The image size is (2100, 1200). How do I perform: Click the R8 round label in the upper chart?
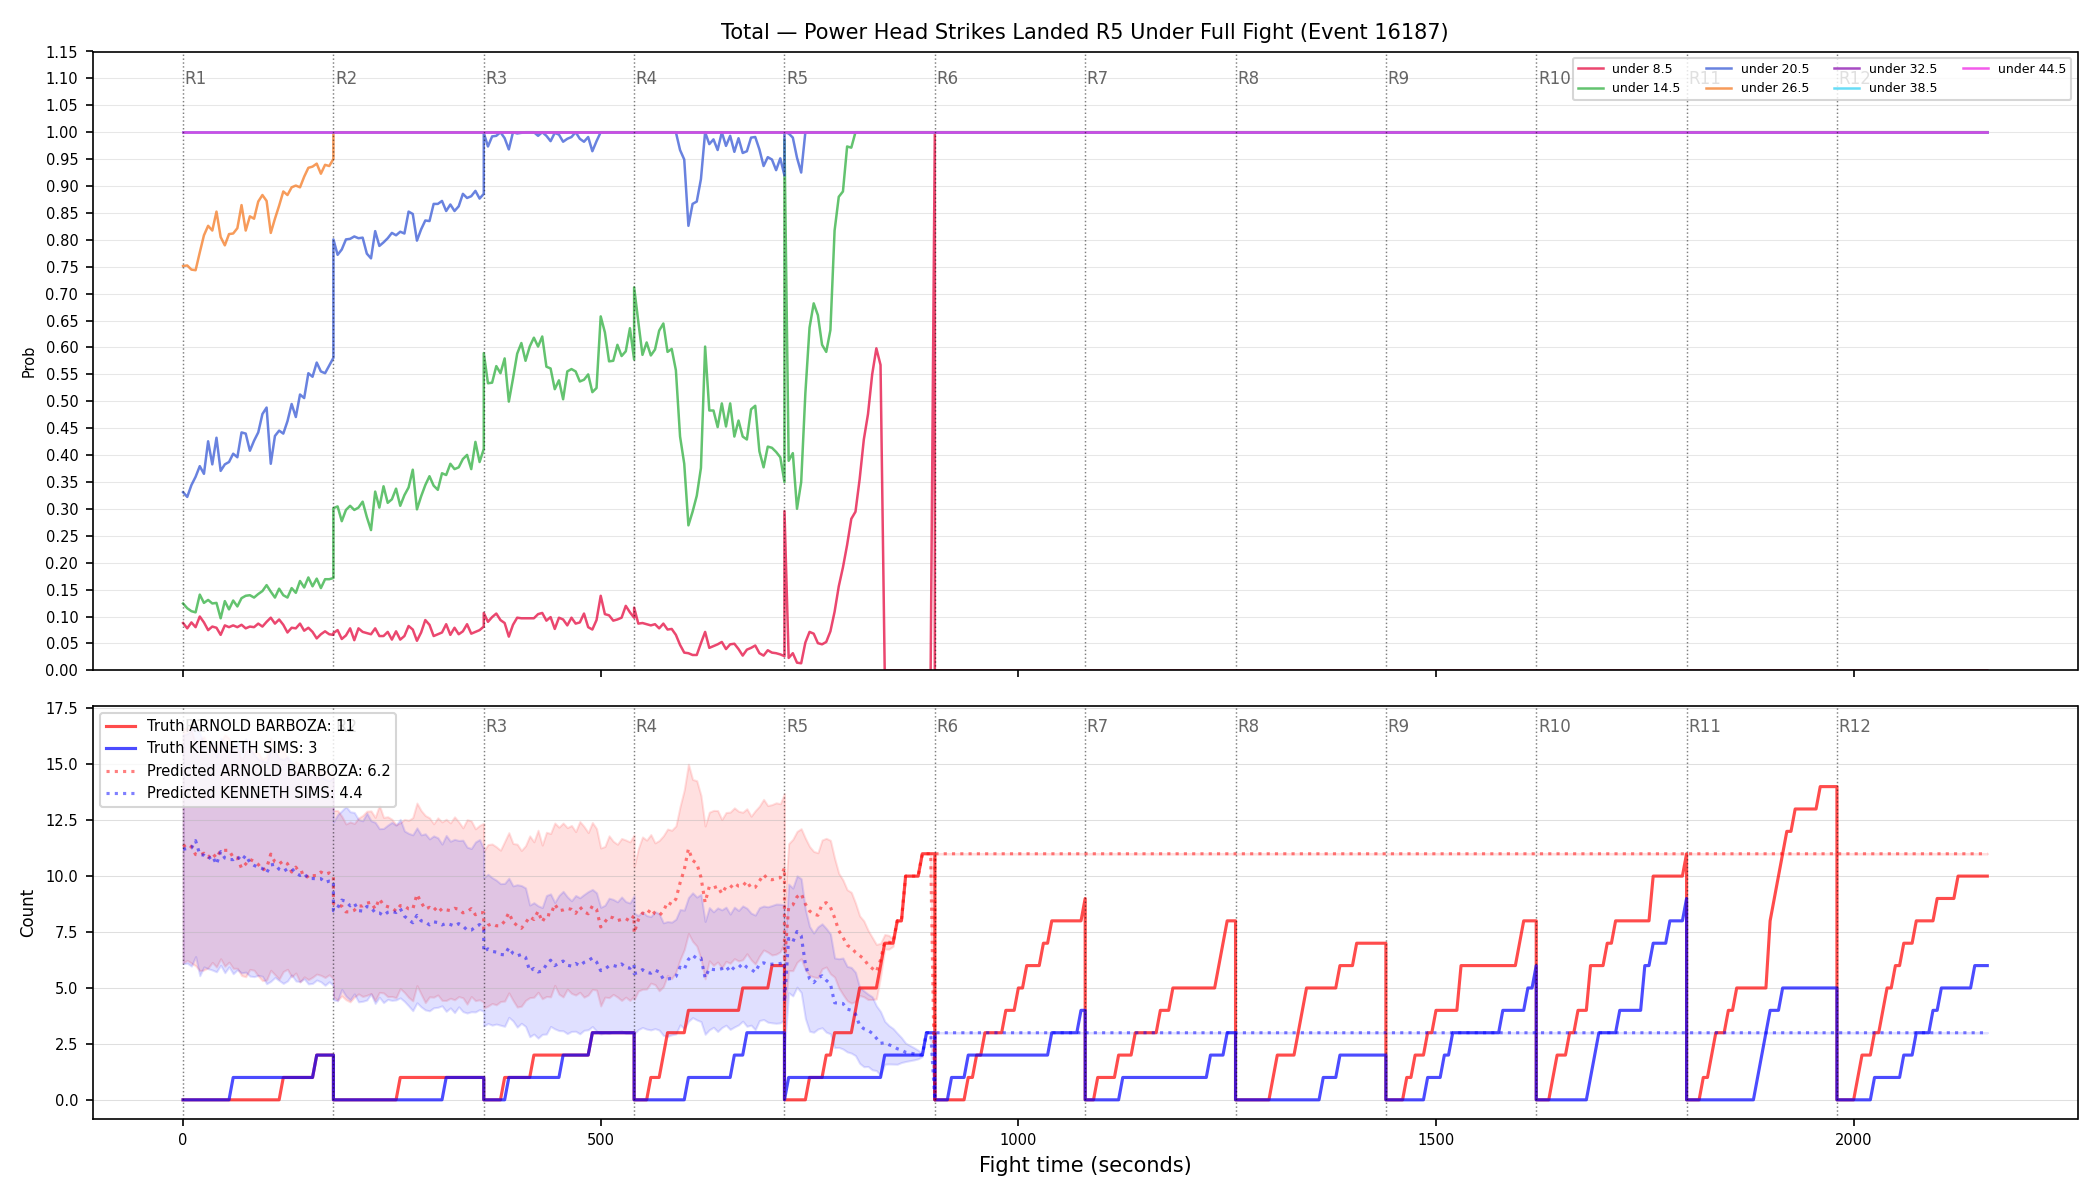[1248, 78]
